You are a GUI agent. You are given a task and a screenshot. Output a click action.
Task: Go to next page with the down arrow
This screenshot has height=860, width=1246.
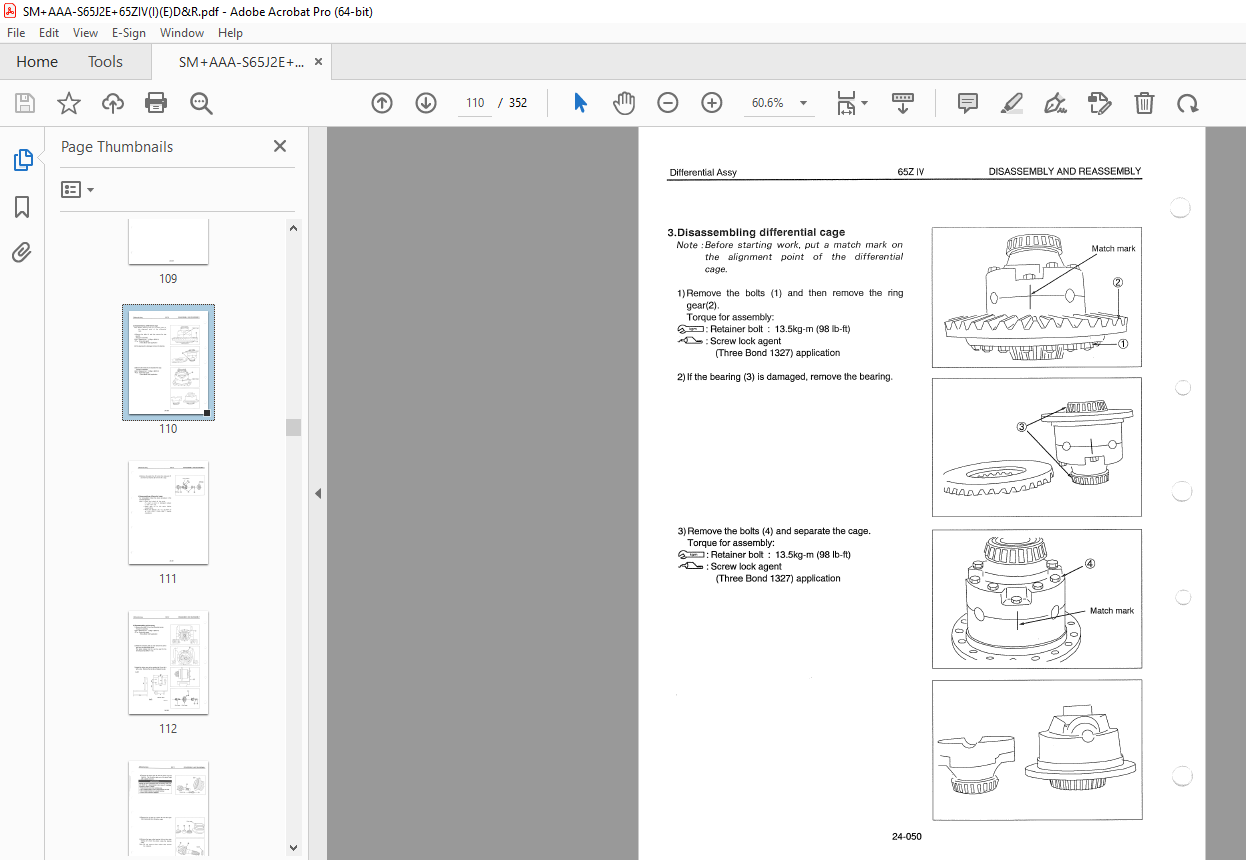pyautogui.click(x=426, y=103)
